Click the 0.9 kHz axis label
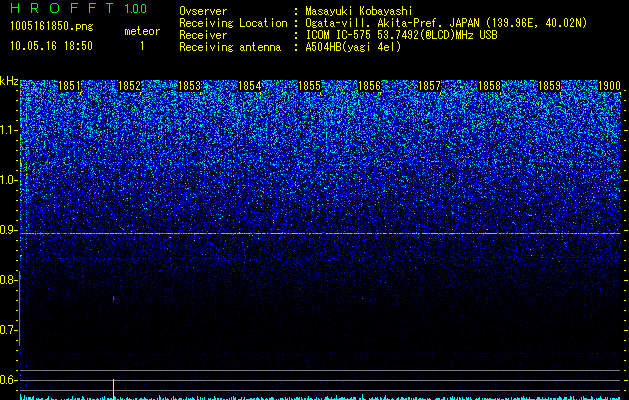The image size is (629, 400). 7,230
